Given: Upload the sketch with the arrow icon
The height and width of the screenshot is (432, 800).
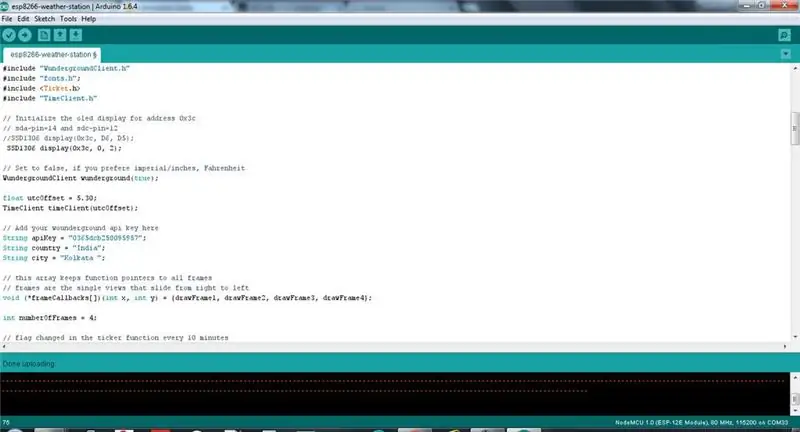Looking at the screenshot, I should pos(24,35).
